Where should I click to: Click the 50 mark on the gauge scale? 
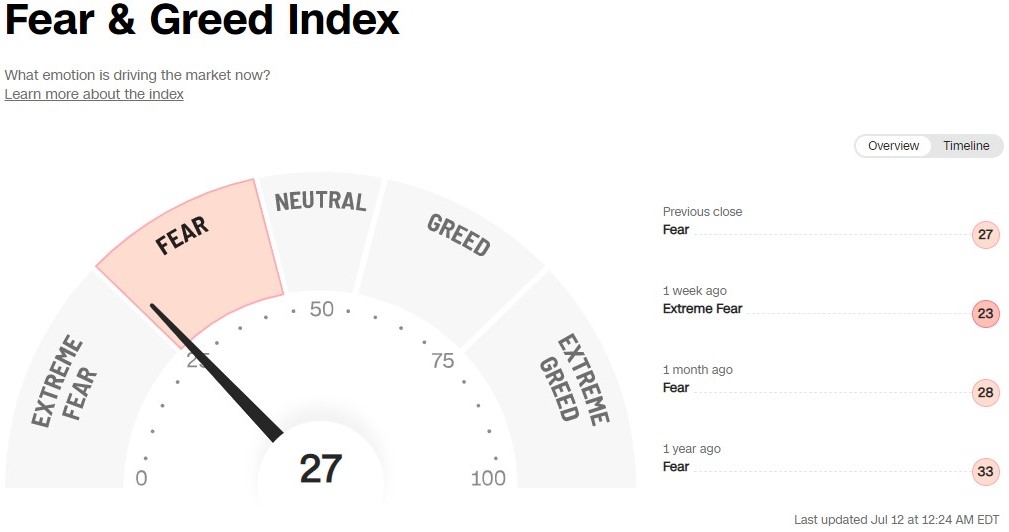click(x=321, y=310)
